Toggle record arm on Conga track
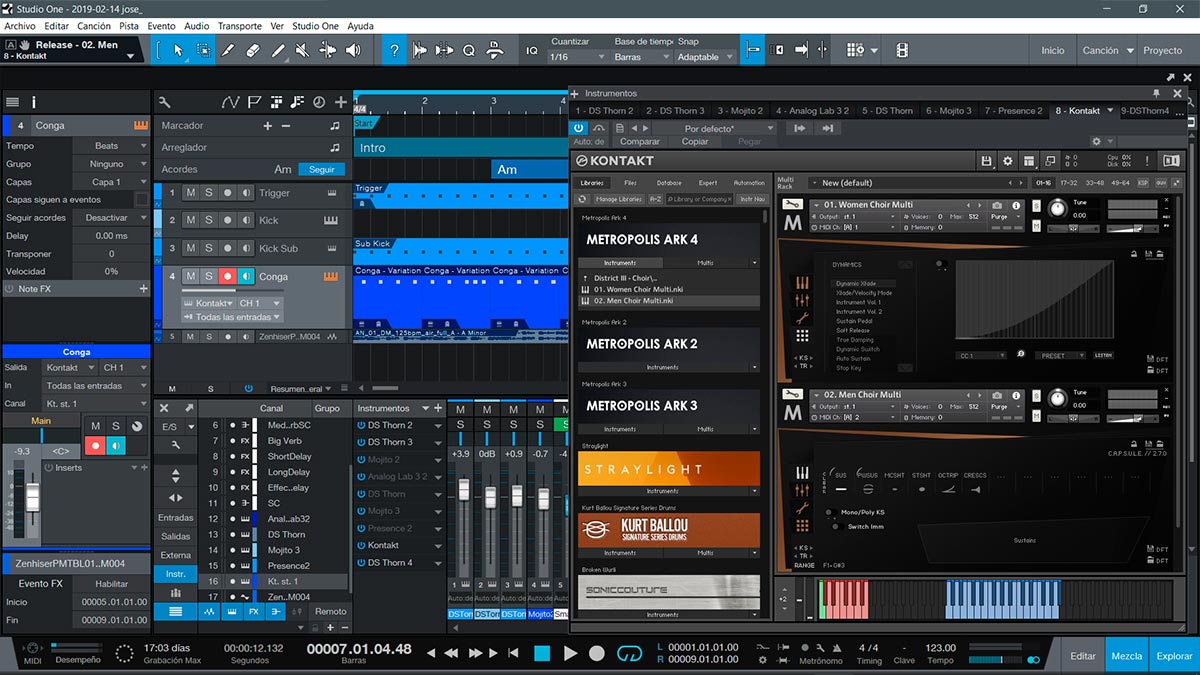This screenshot has width=1200, height=675. click(227, 277)
